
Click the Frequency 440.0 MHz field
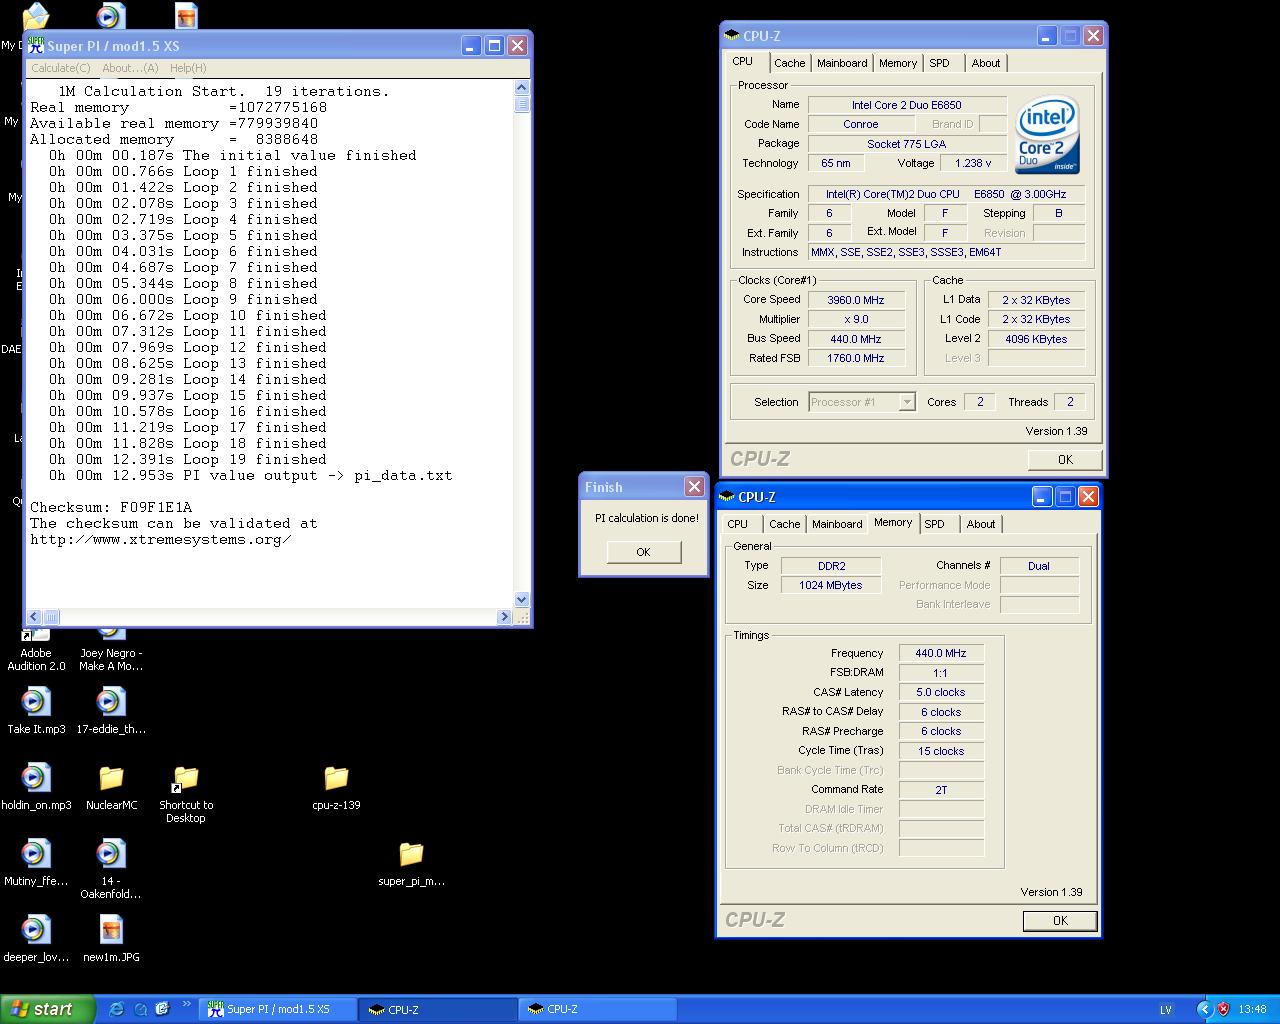pos(941,653)
